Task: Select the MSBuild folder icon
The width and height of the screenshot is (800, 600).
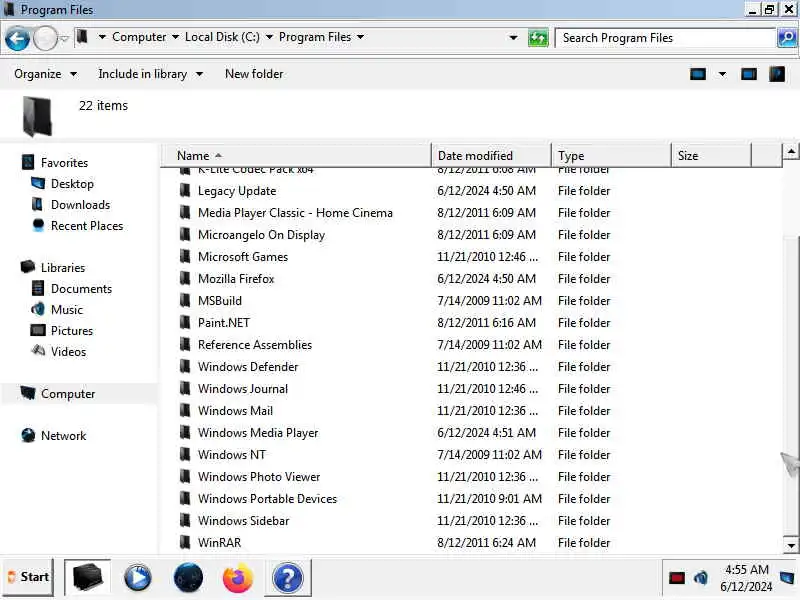Action: [x=185, y=300]
